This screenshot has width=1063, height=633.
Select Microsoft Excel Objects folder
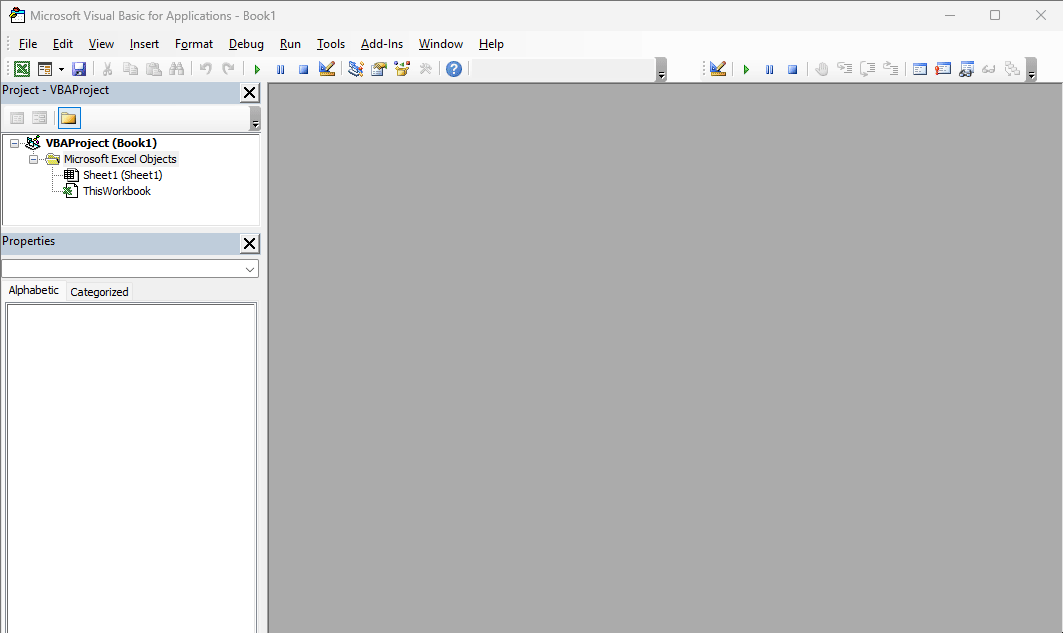click(120, 159)
